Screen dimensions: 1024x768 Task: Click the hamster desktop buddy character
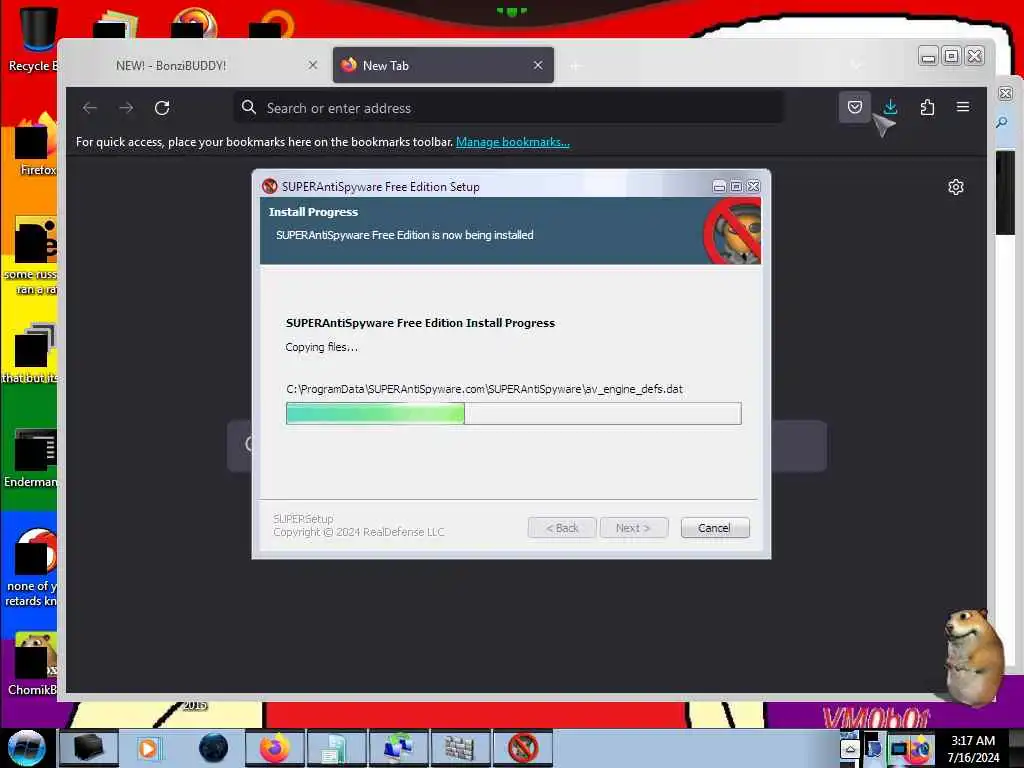point(974,656)
